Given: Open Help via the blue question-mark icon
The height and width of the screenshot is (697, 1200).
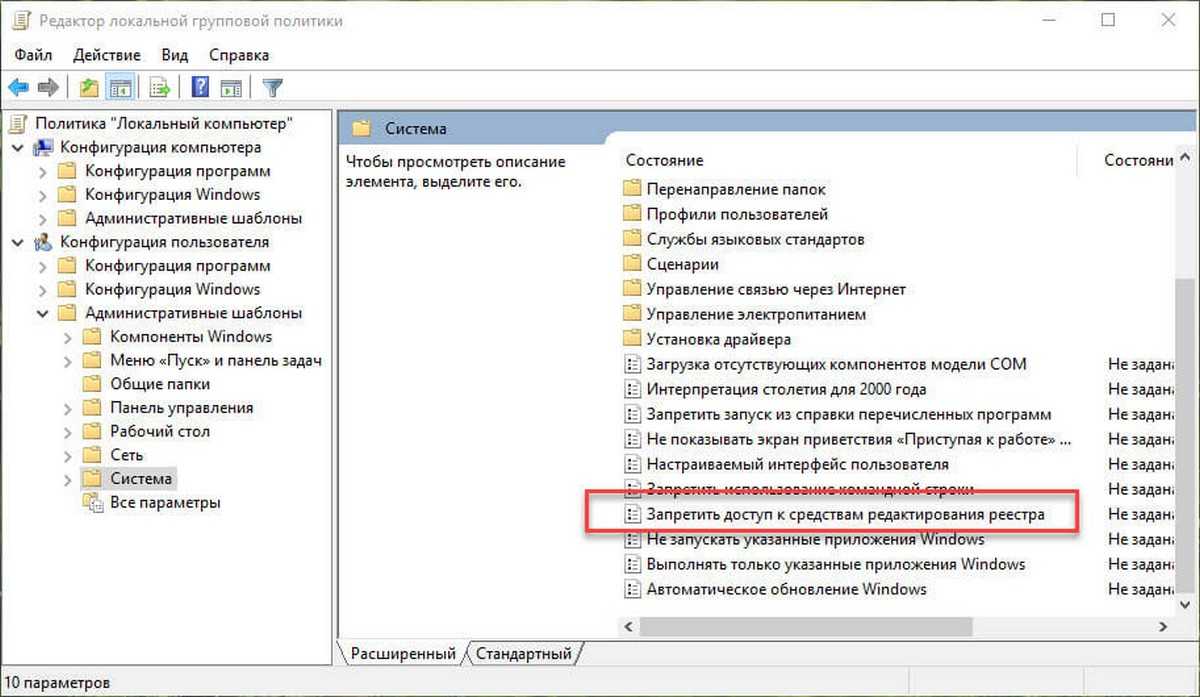Looking at the screenshot, I should (200, 88).
